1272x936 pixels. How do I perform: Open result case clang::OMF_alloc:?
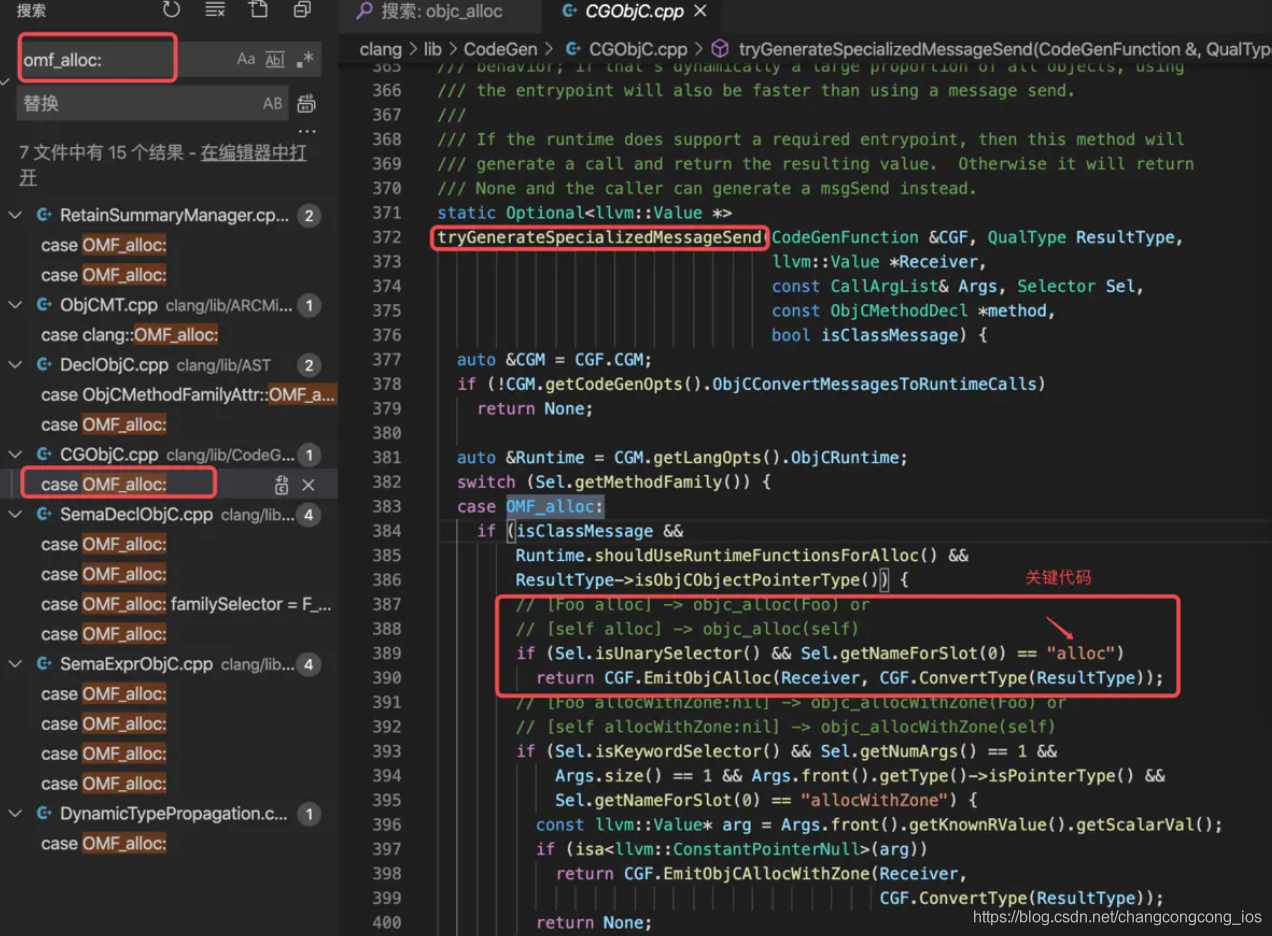click(x=129, y=335)
